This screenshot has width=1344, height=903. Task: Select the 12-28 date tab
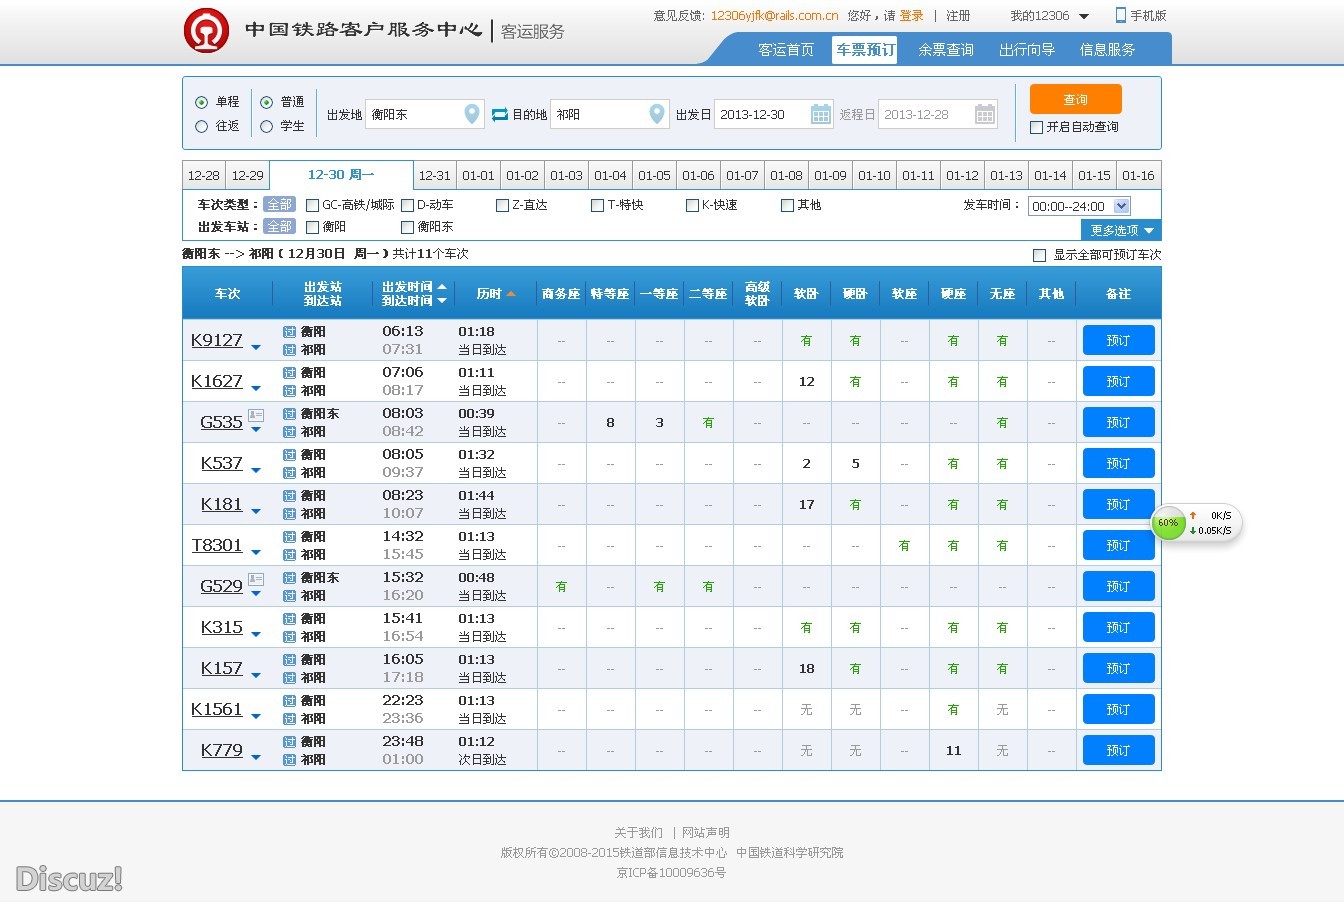(x=204, y=175)
